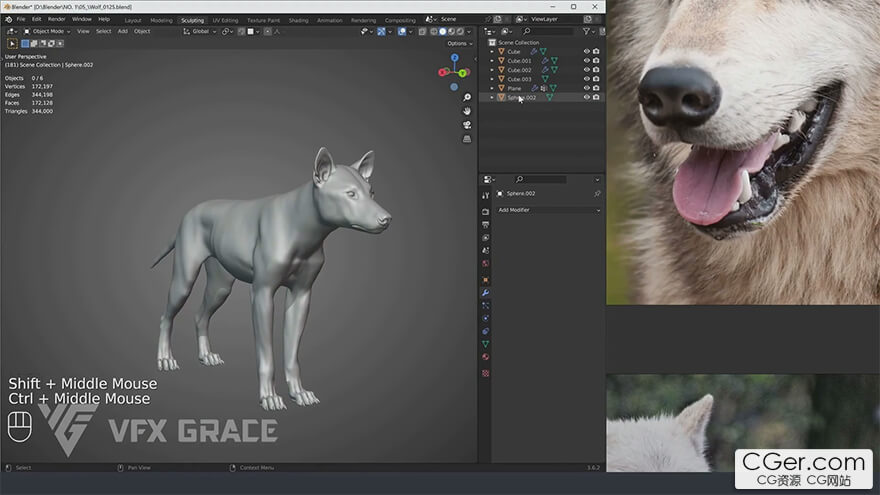Open the Scene properties tab icon
The width and height of the screenshot is (880, 495).
(485, 250)
